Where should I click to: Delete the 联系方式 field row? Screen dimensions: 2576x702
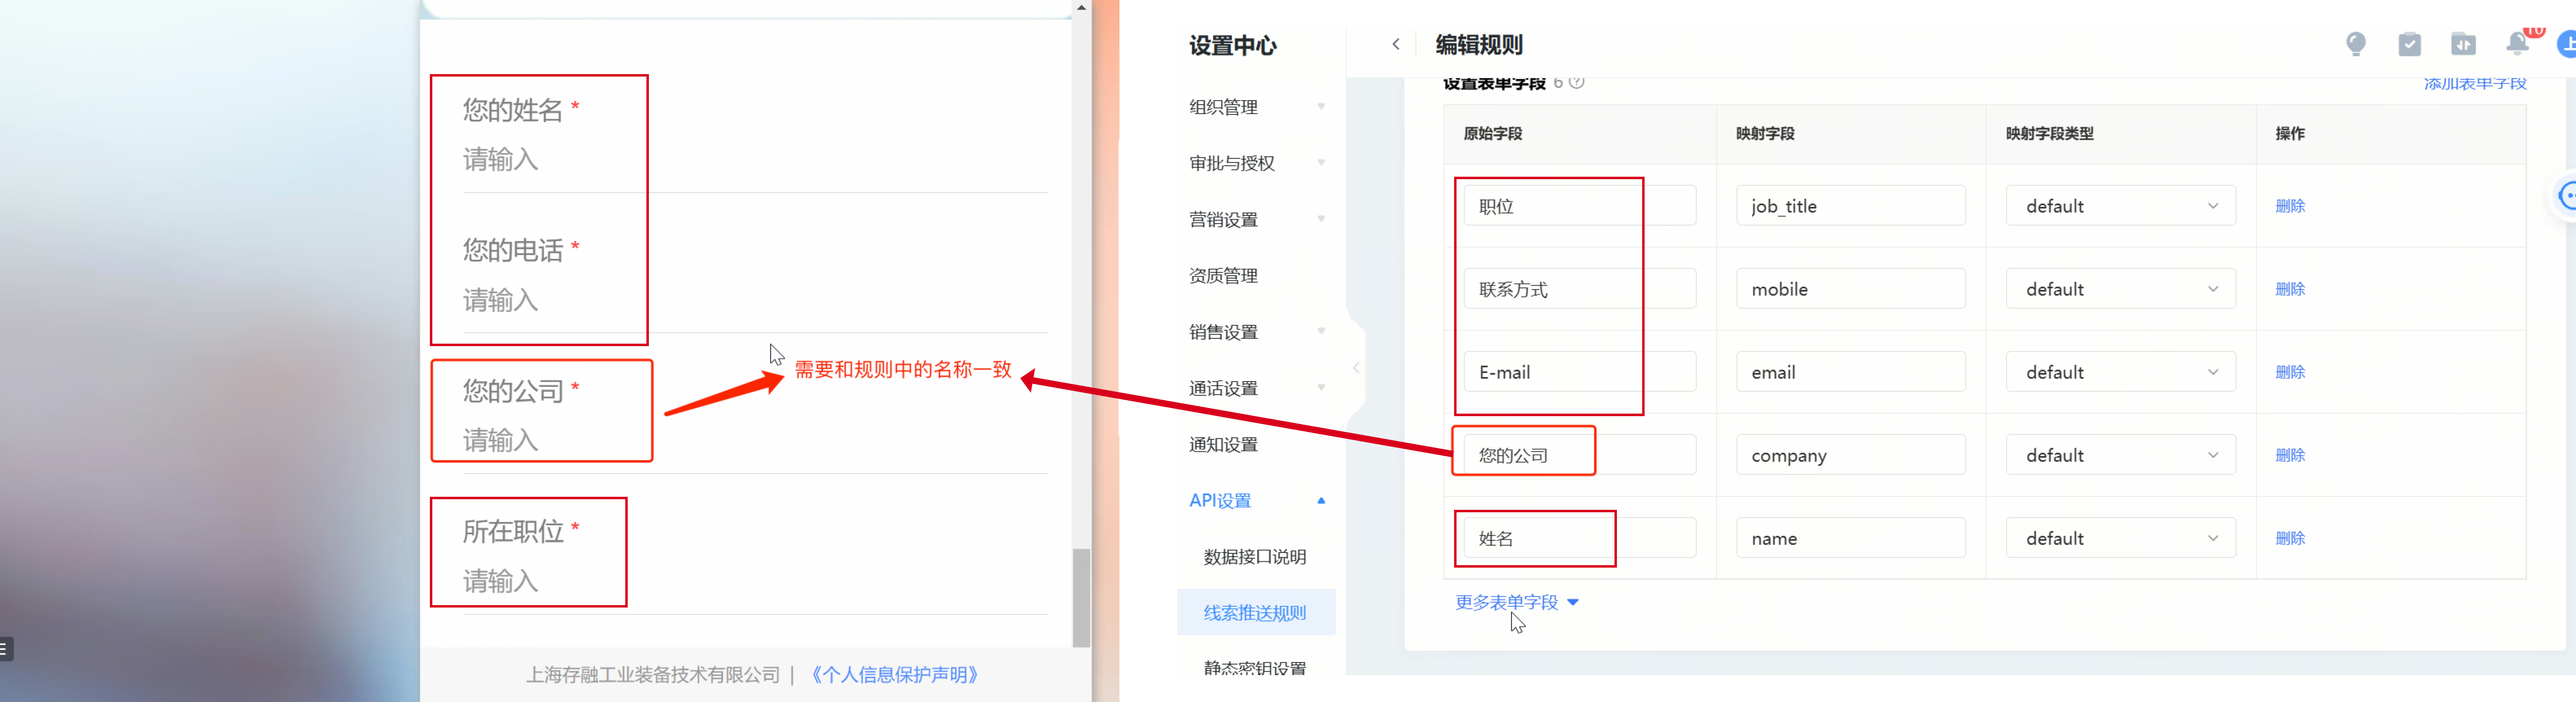[x=2290, y=289]
